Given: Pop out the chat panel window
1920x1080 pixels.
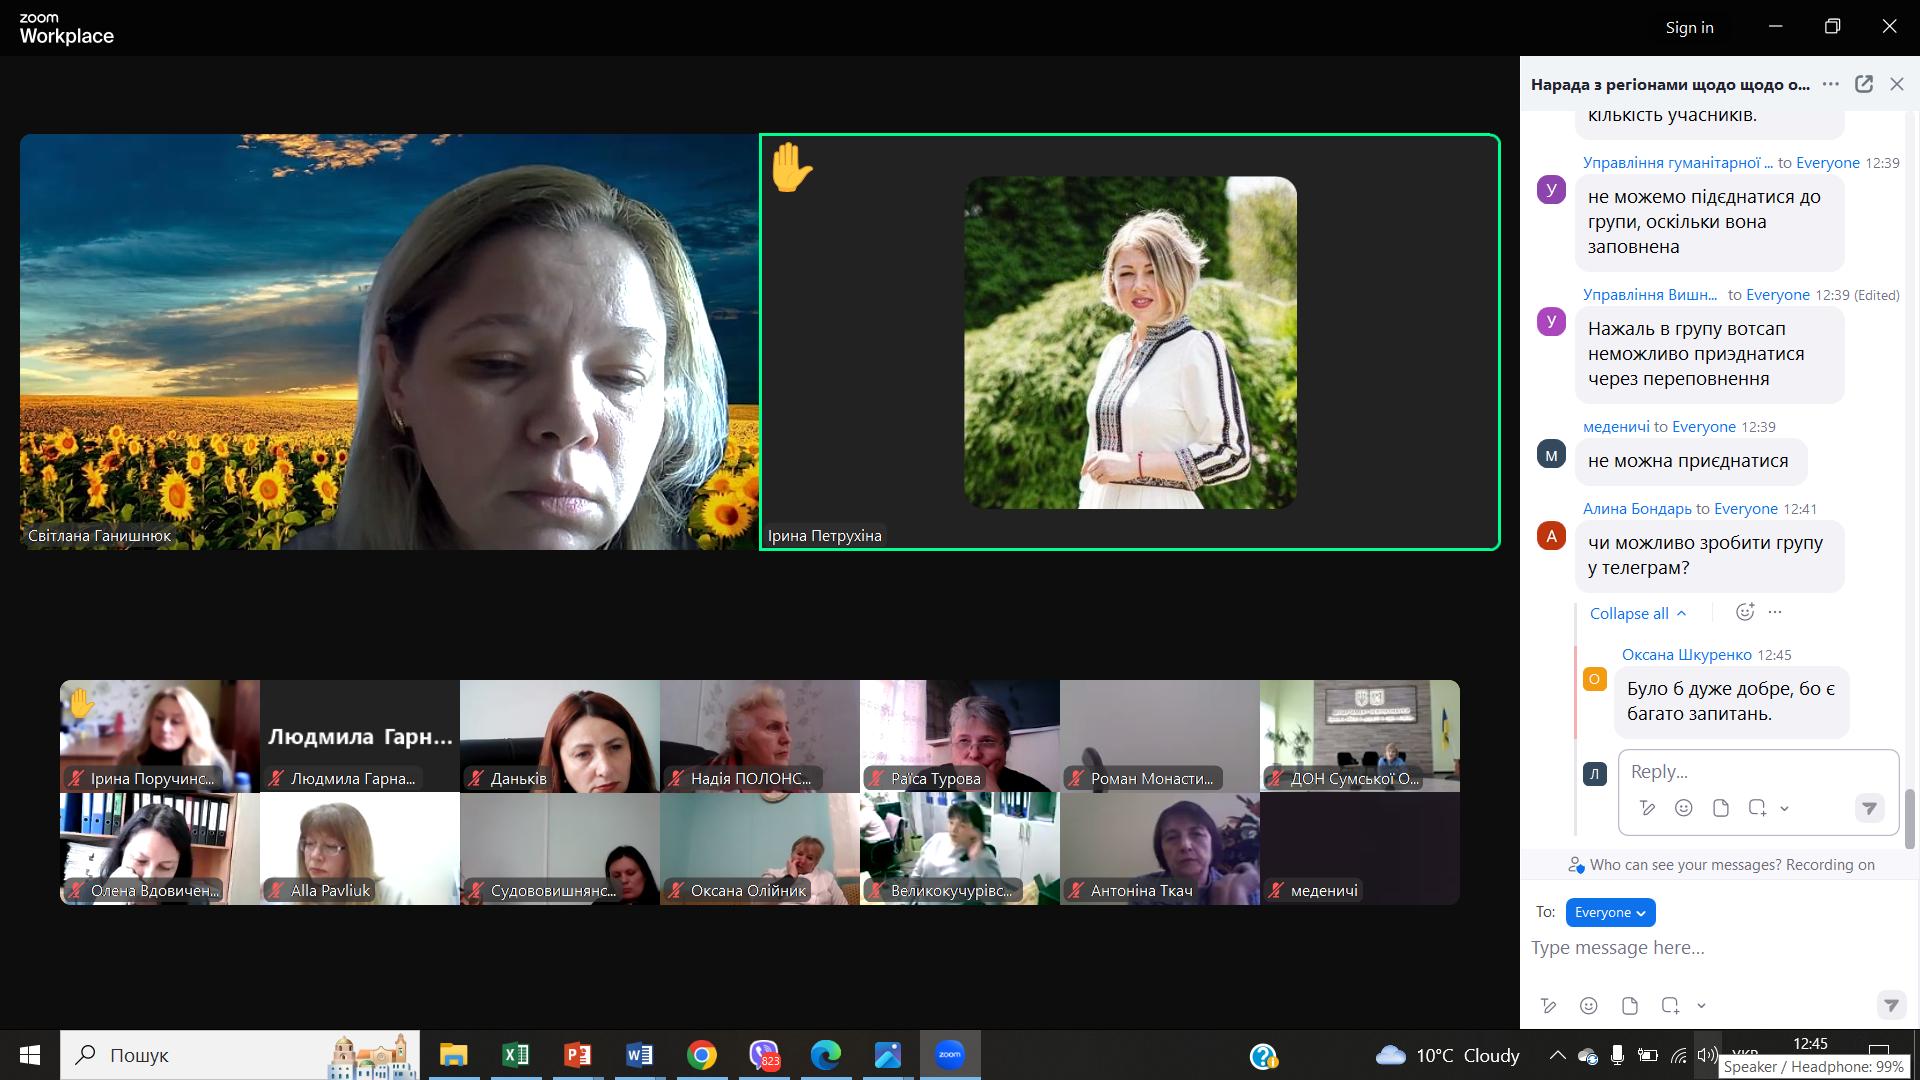Looking at the screenshot, I should [1863, 84].
